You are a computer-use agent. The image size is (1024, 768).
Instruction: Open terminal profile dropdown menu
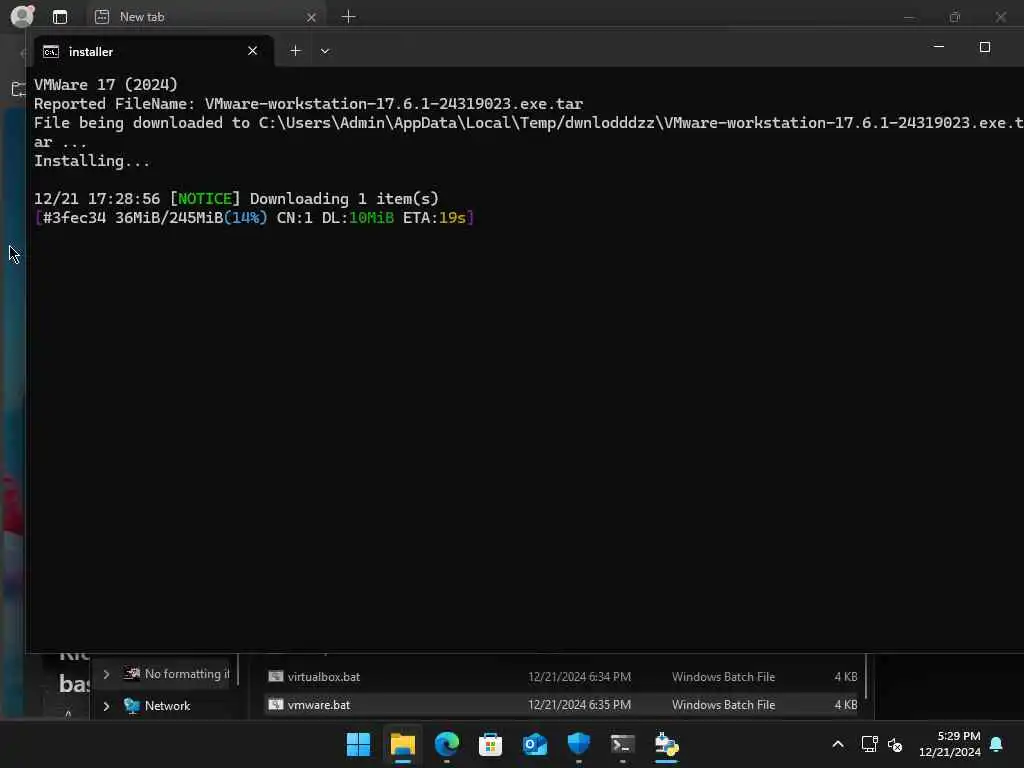tap(325, 51)
